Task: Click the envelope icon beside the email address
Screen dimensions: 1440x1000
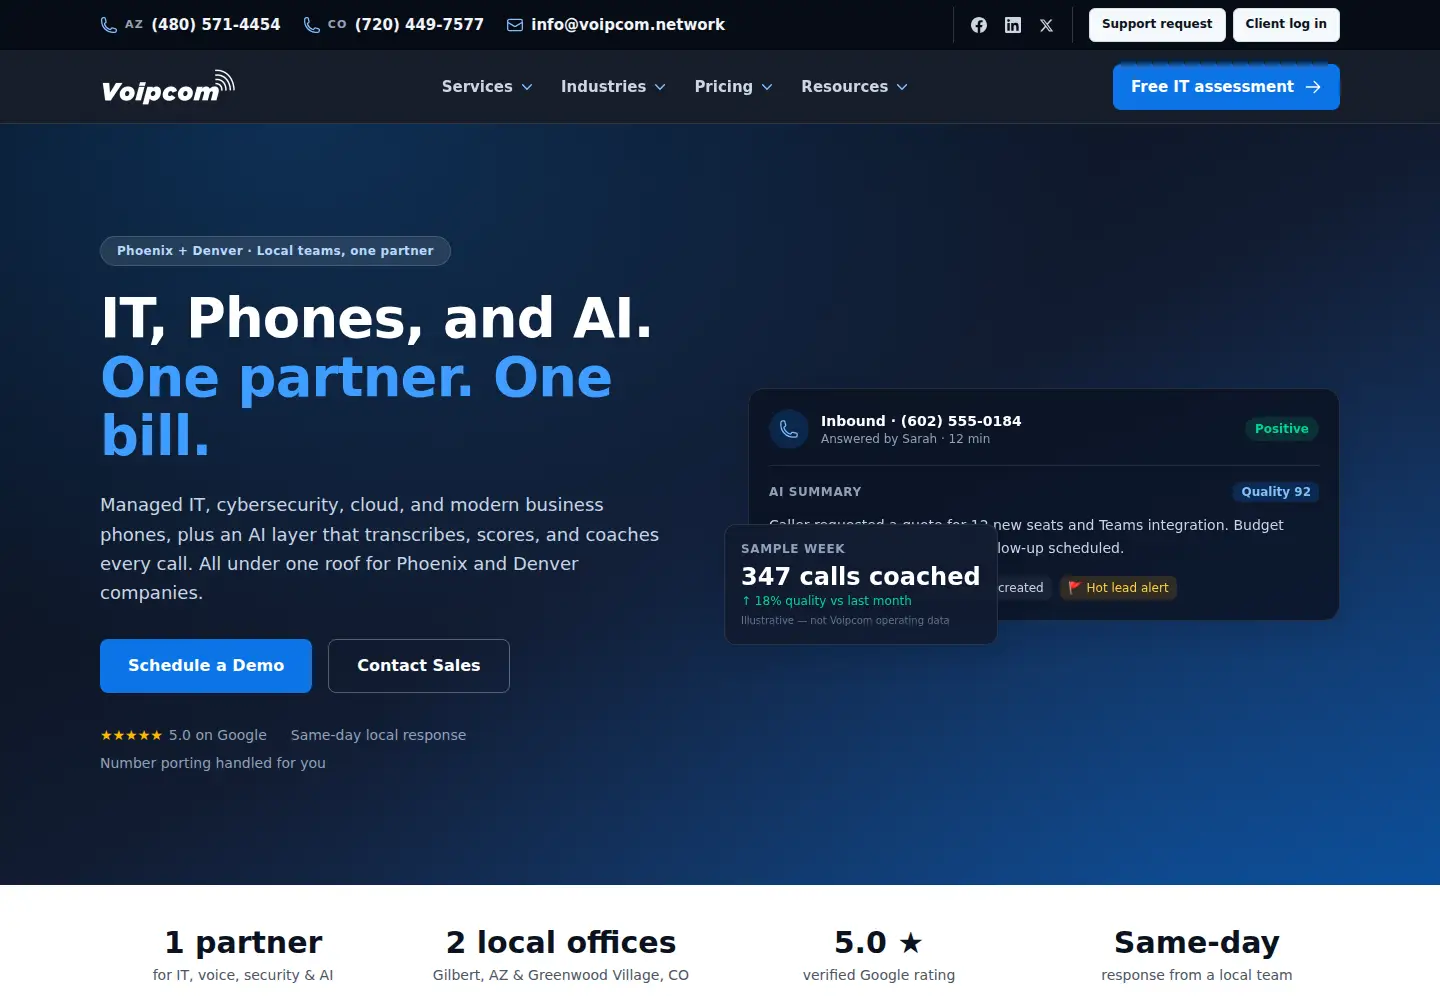Action: (x=515, y=25)
